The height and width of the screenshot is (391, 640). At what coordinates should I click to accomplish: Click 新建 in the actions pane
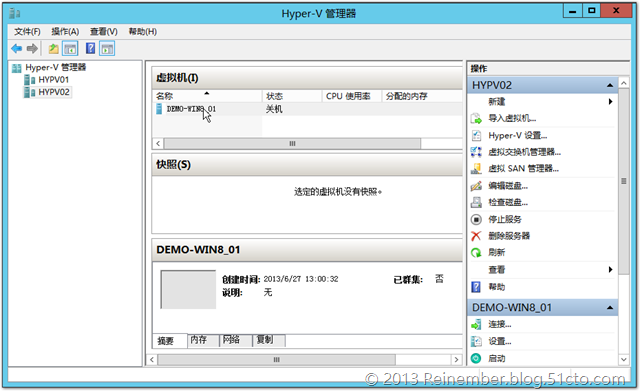497,102
